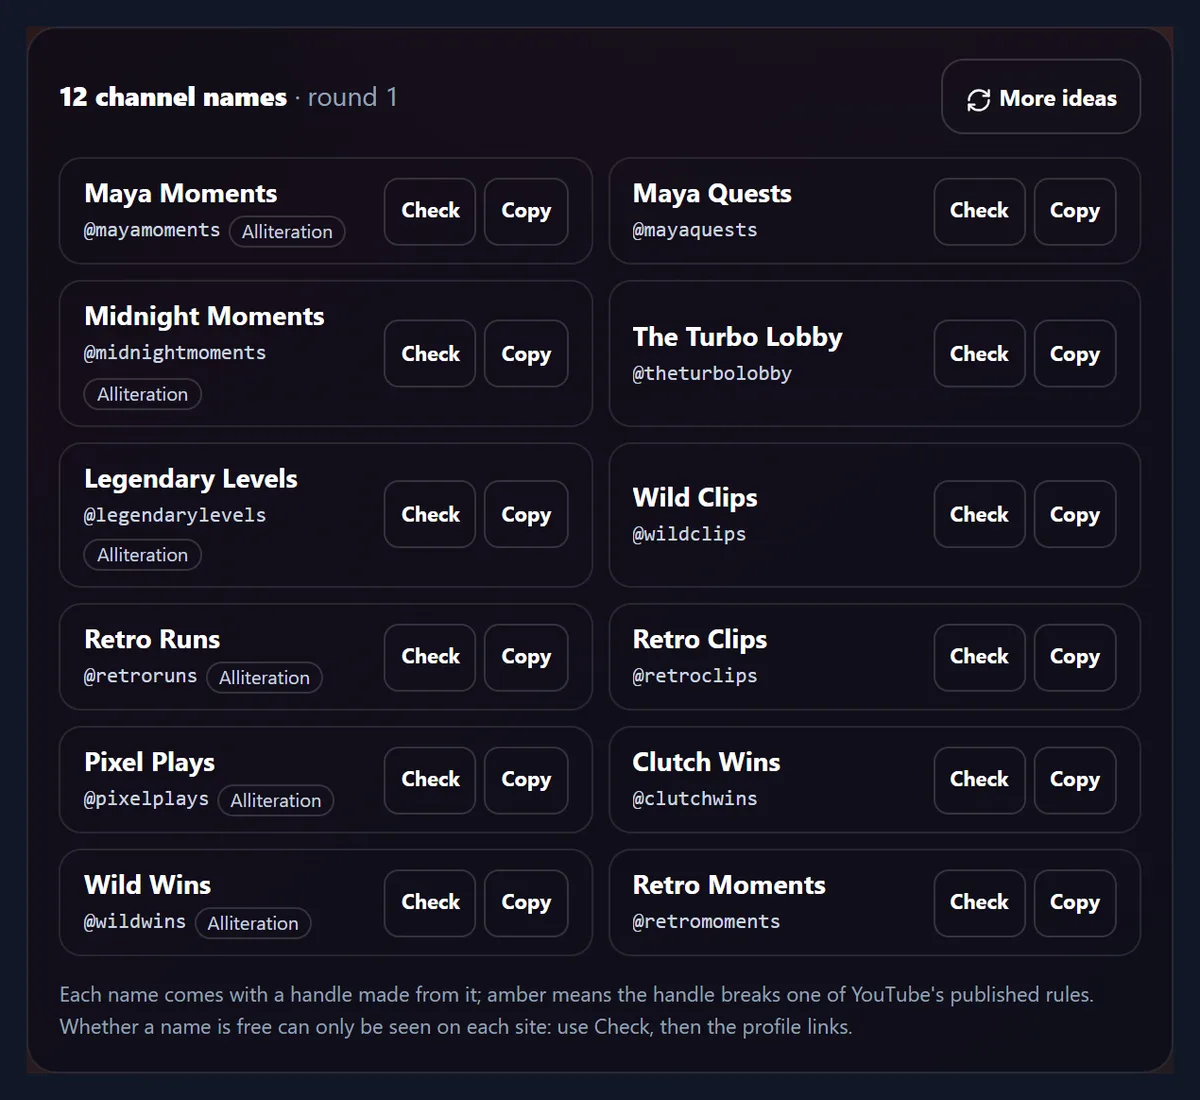This screenshot has height=1100, width=1200.
Task: Click the '12 channel names' heading
Action: pos(173,98)
